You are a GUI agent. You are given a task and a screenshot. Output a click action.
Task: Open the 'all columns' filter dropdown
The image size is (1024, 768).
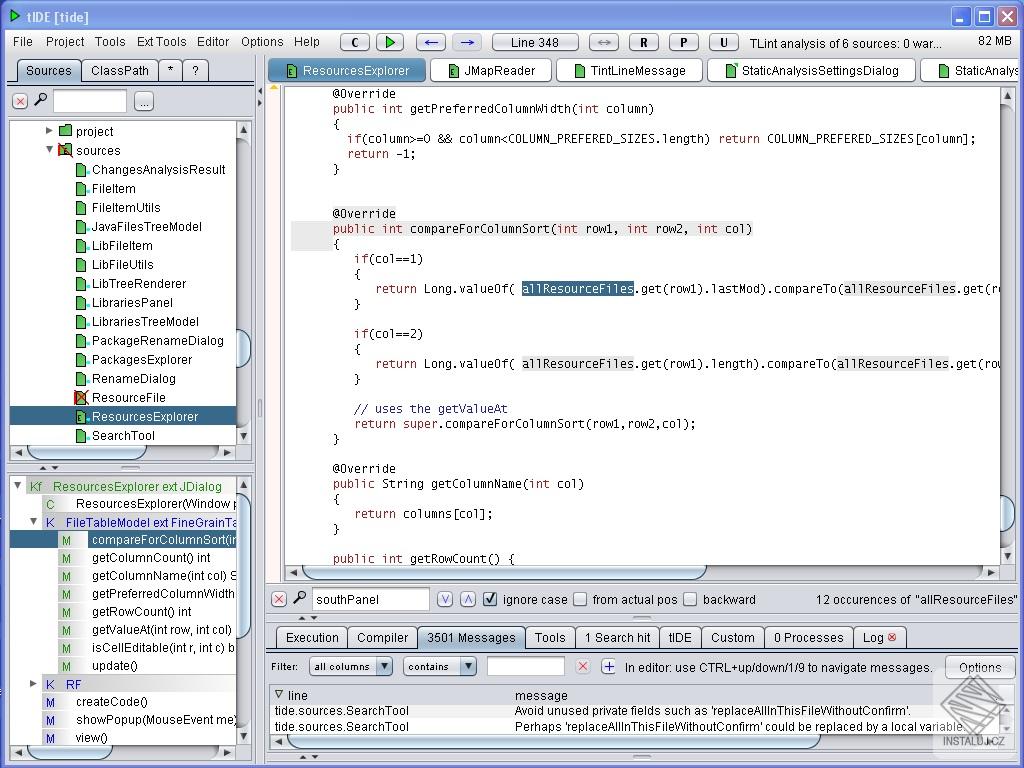[350, 666]
